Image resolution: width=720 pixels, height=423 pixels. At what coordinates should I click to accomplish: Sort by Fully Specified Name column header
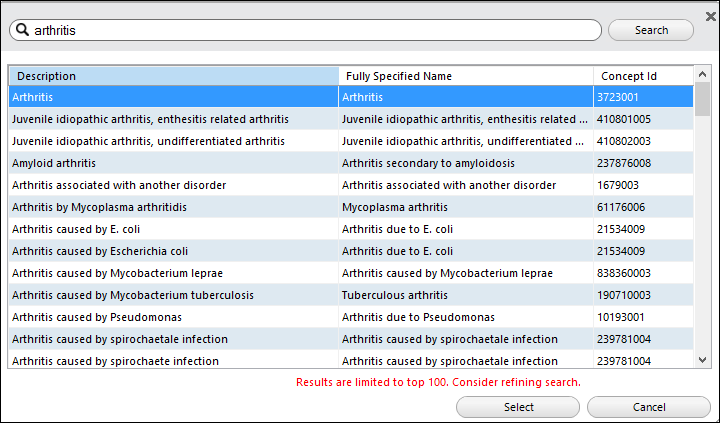466,76
